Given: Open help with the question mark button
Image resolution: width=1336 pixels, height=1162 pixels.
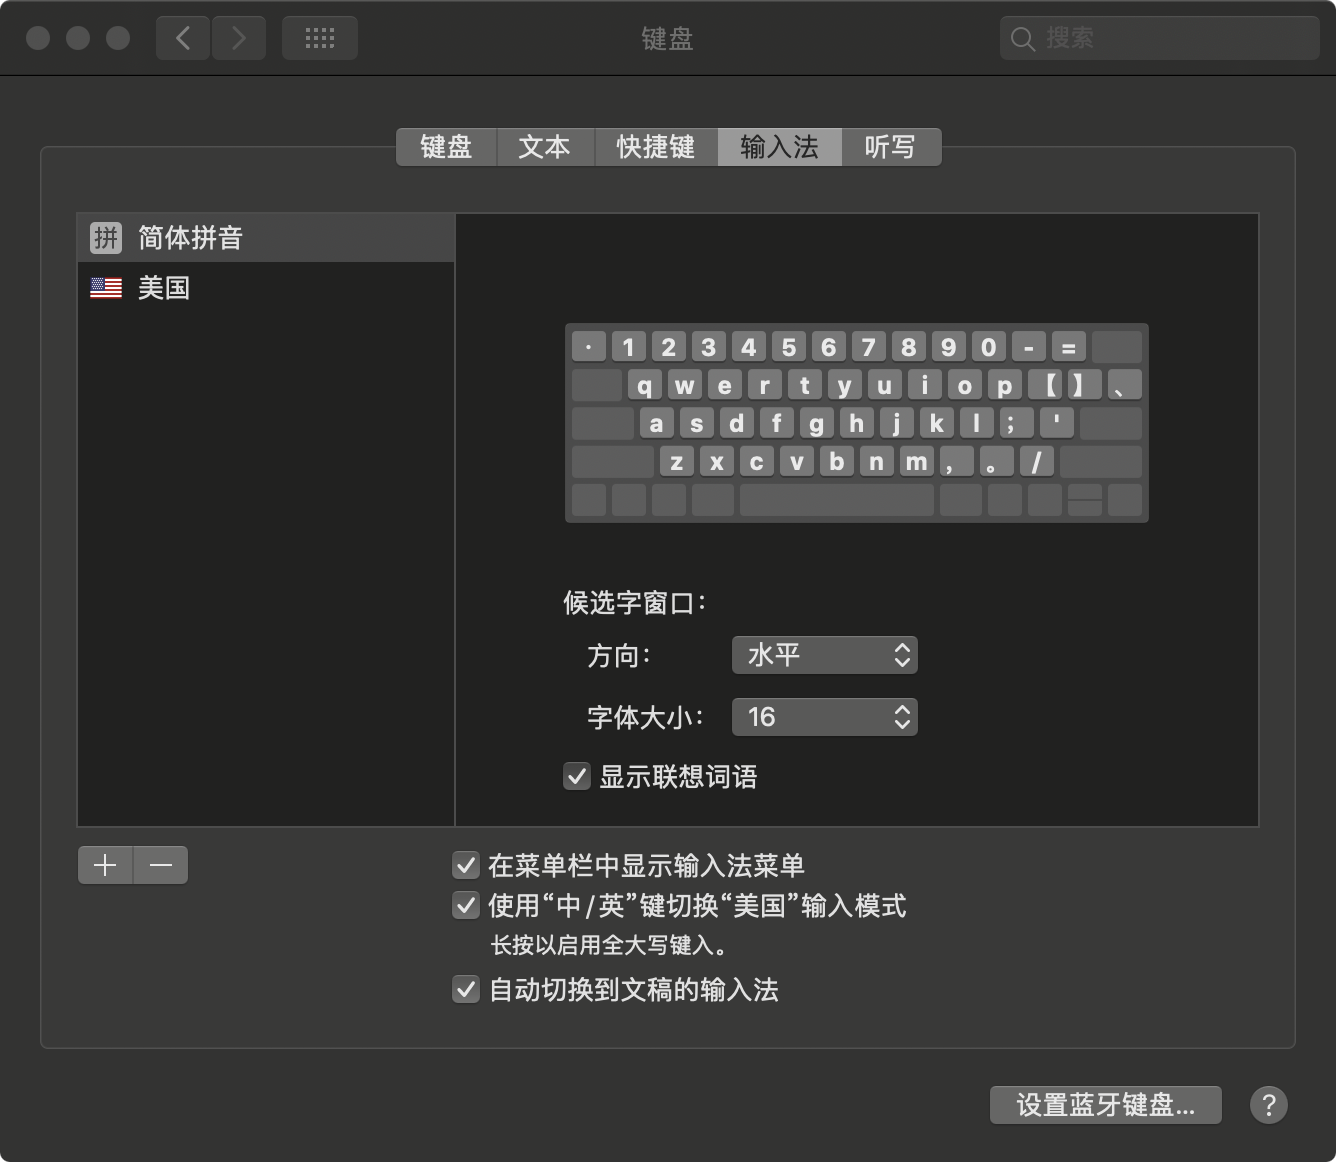Looking at the screenshot, I should (x=1268, y=1105).
